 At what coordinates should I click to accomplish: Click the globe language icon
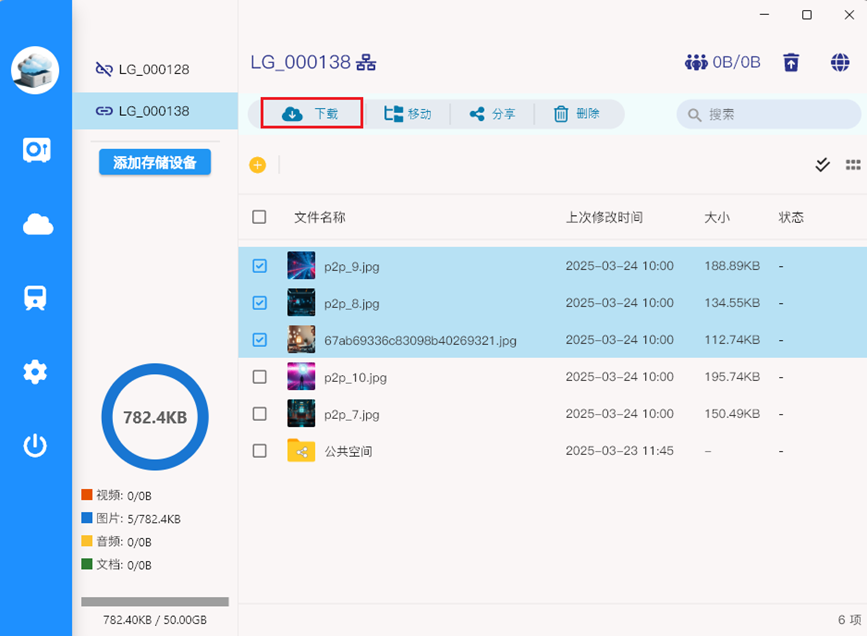tap(840, 62)
